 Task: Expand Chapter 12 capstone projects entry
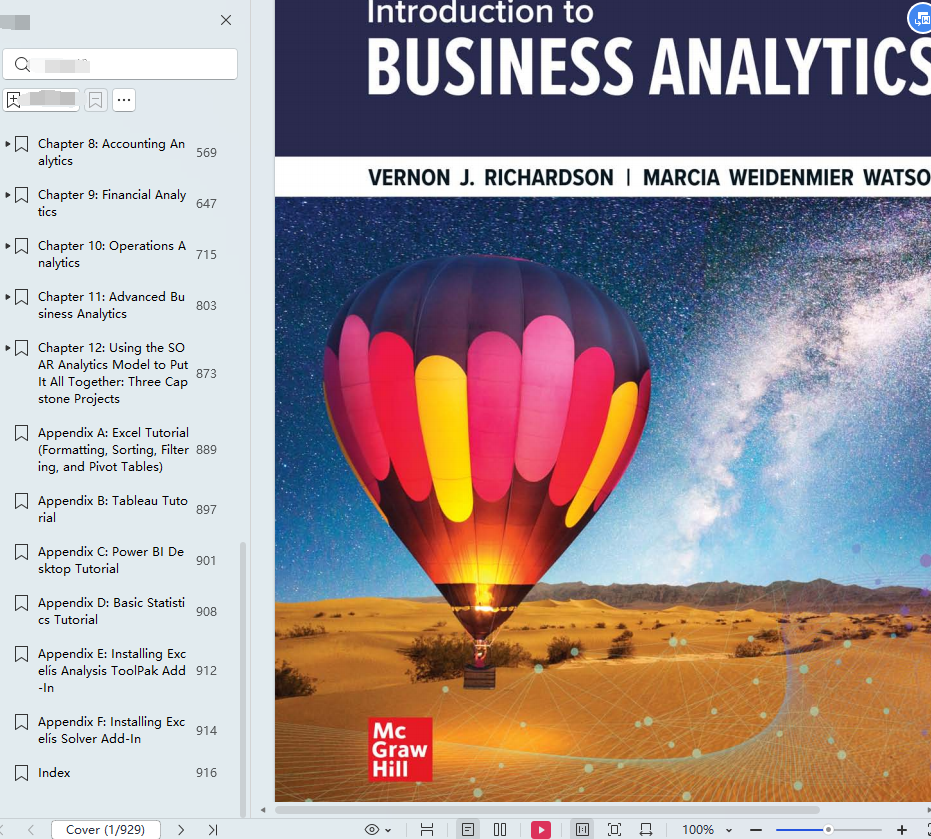pos(8,348)
